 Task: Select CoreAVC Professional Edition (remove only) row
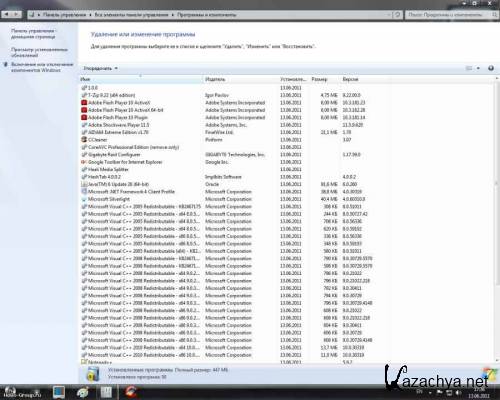coord(227,147)
